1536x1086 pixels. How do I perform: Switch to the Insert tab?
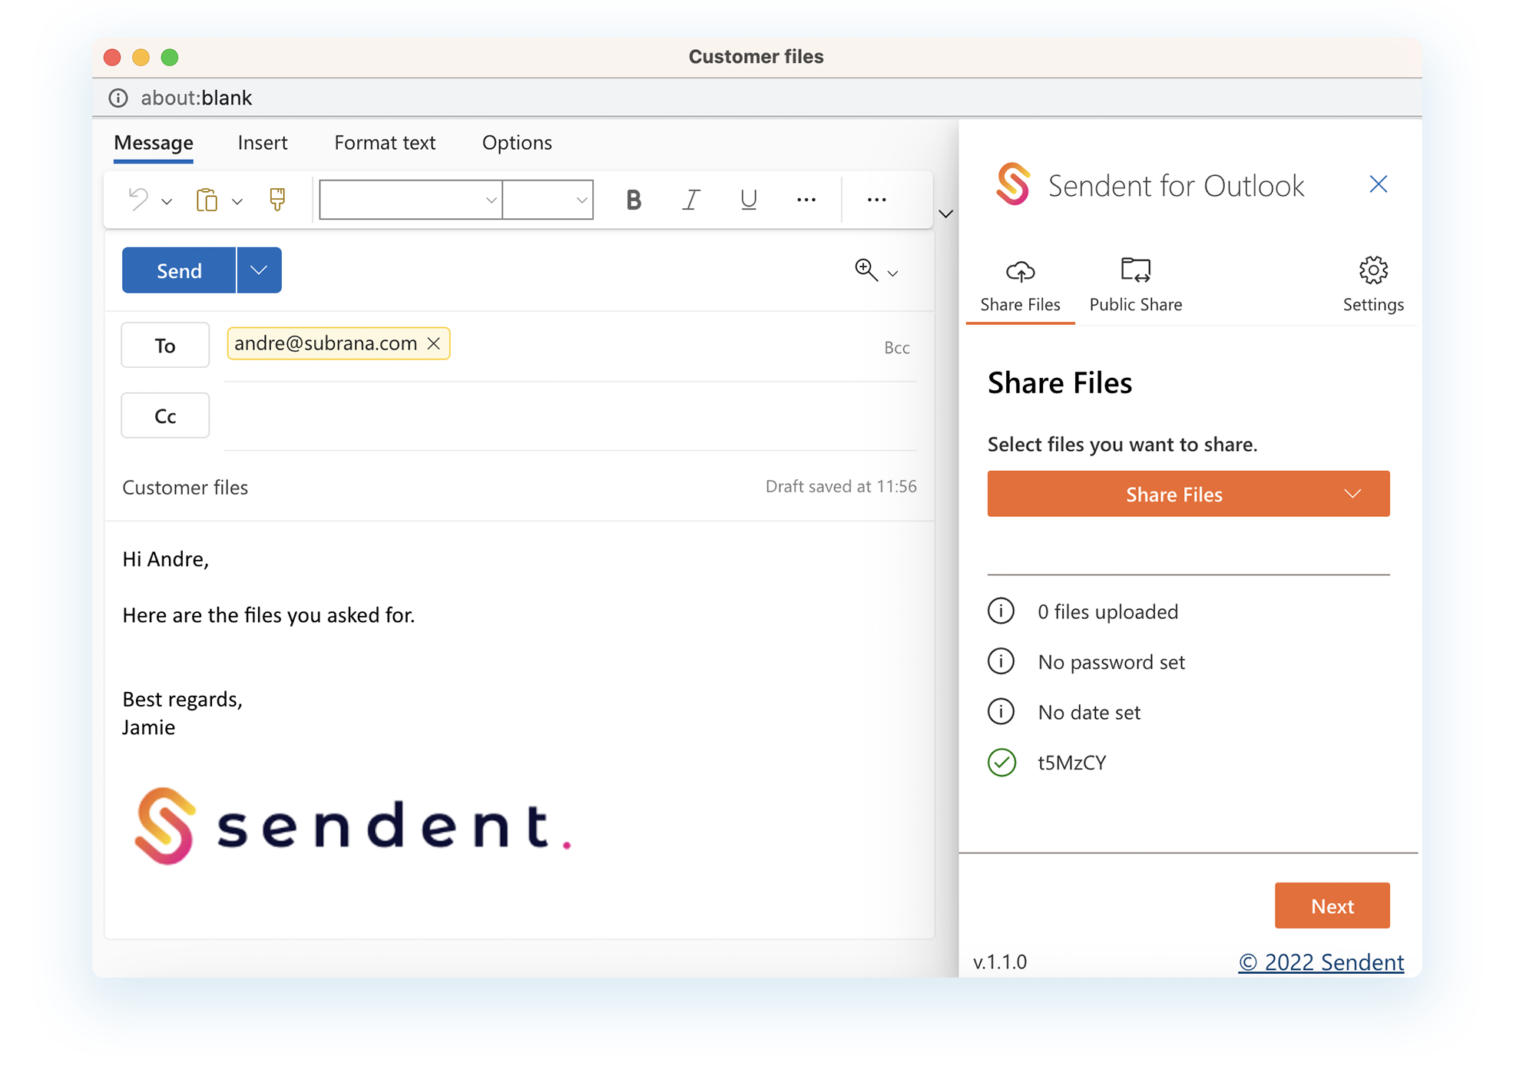pyautogui.click(x=262, y=143)
